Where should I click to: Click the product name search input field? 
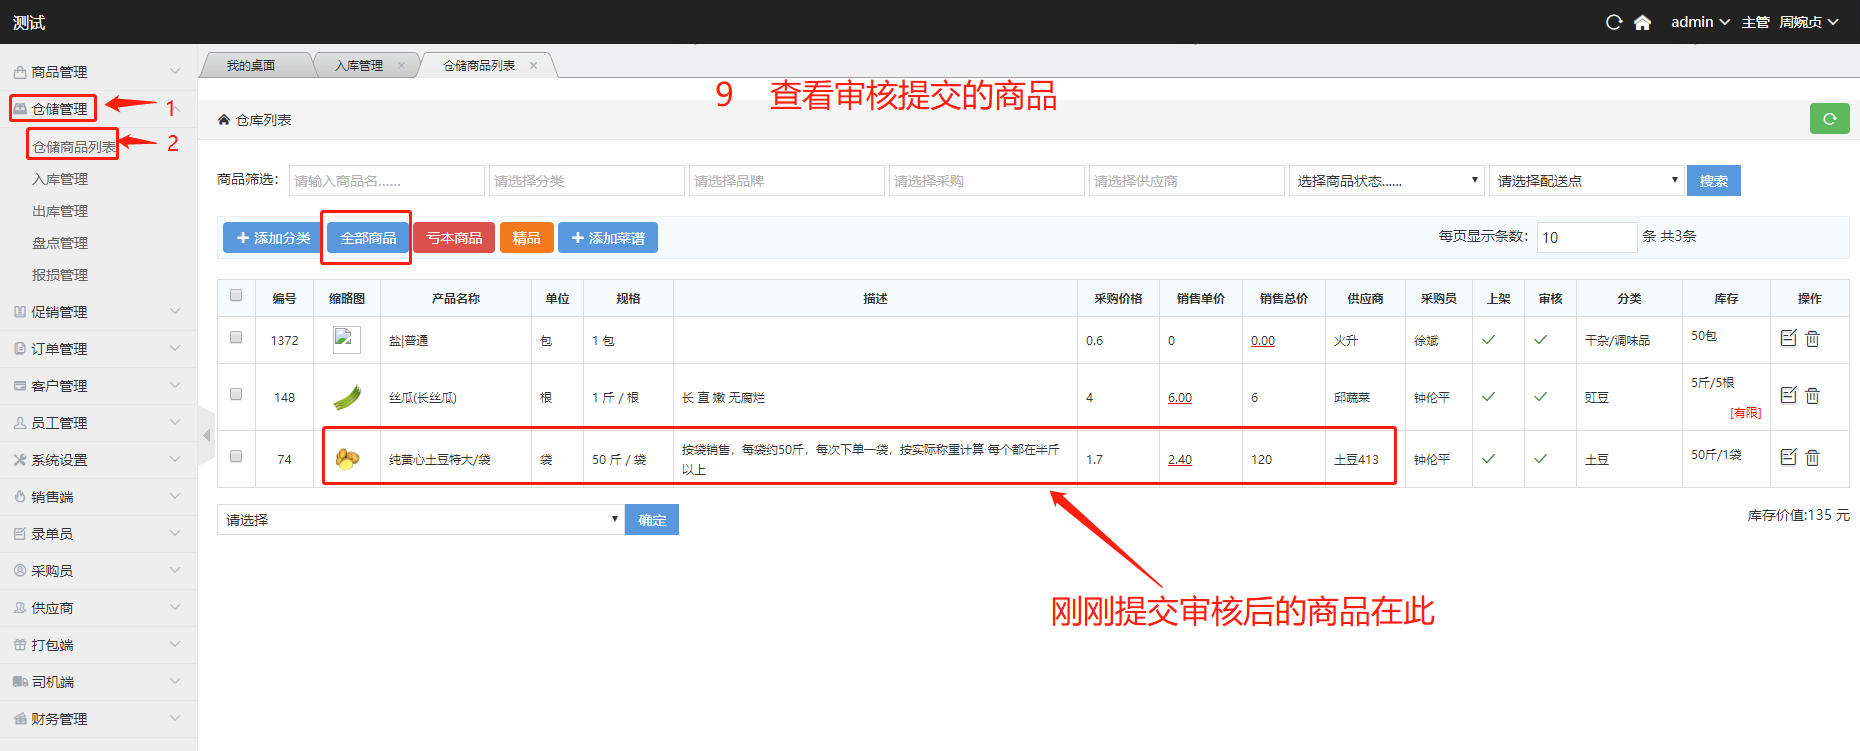click(x=386, y=181)
